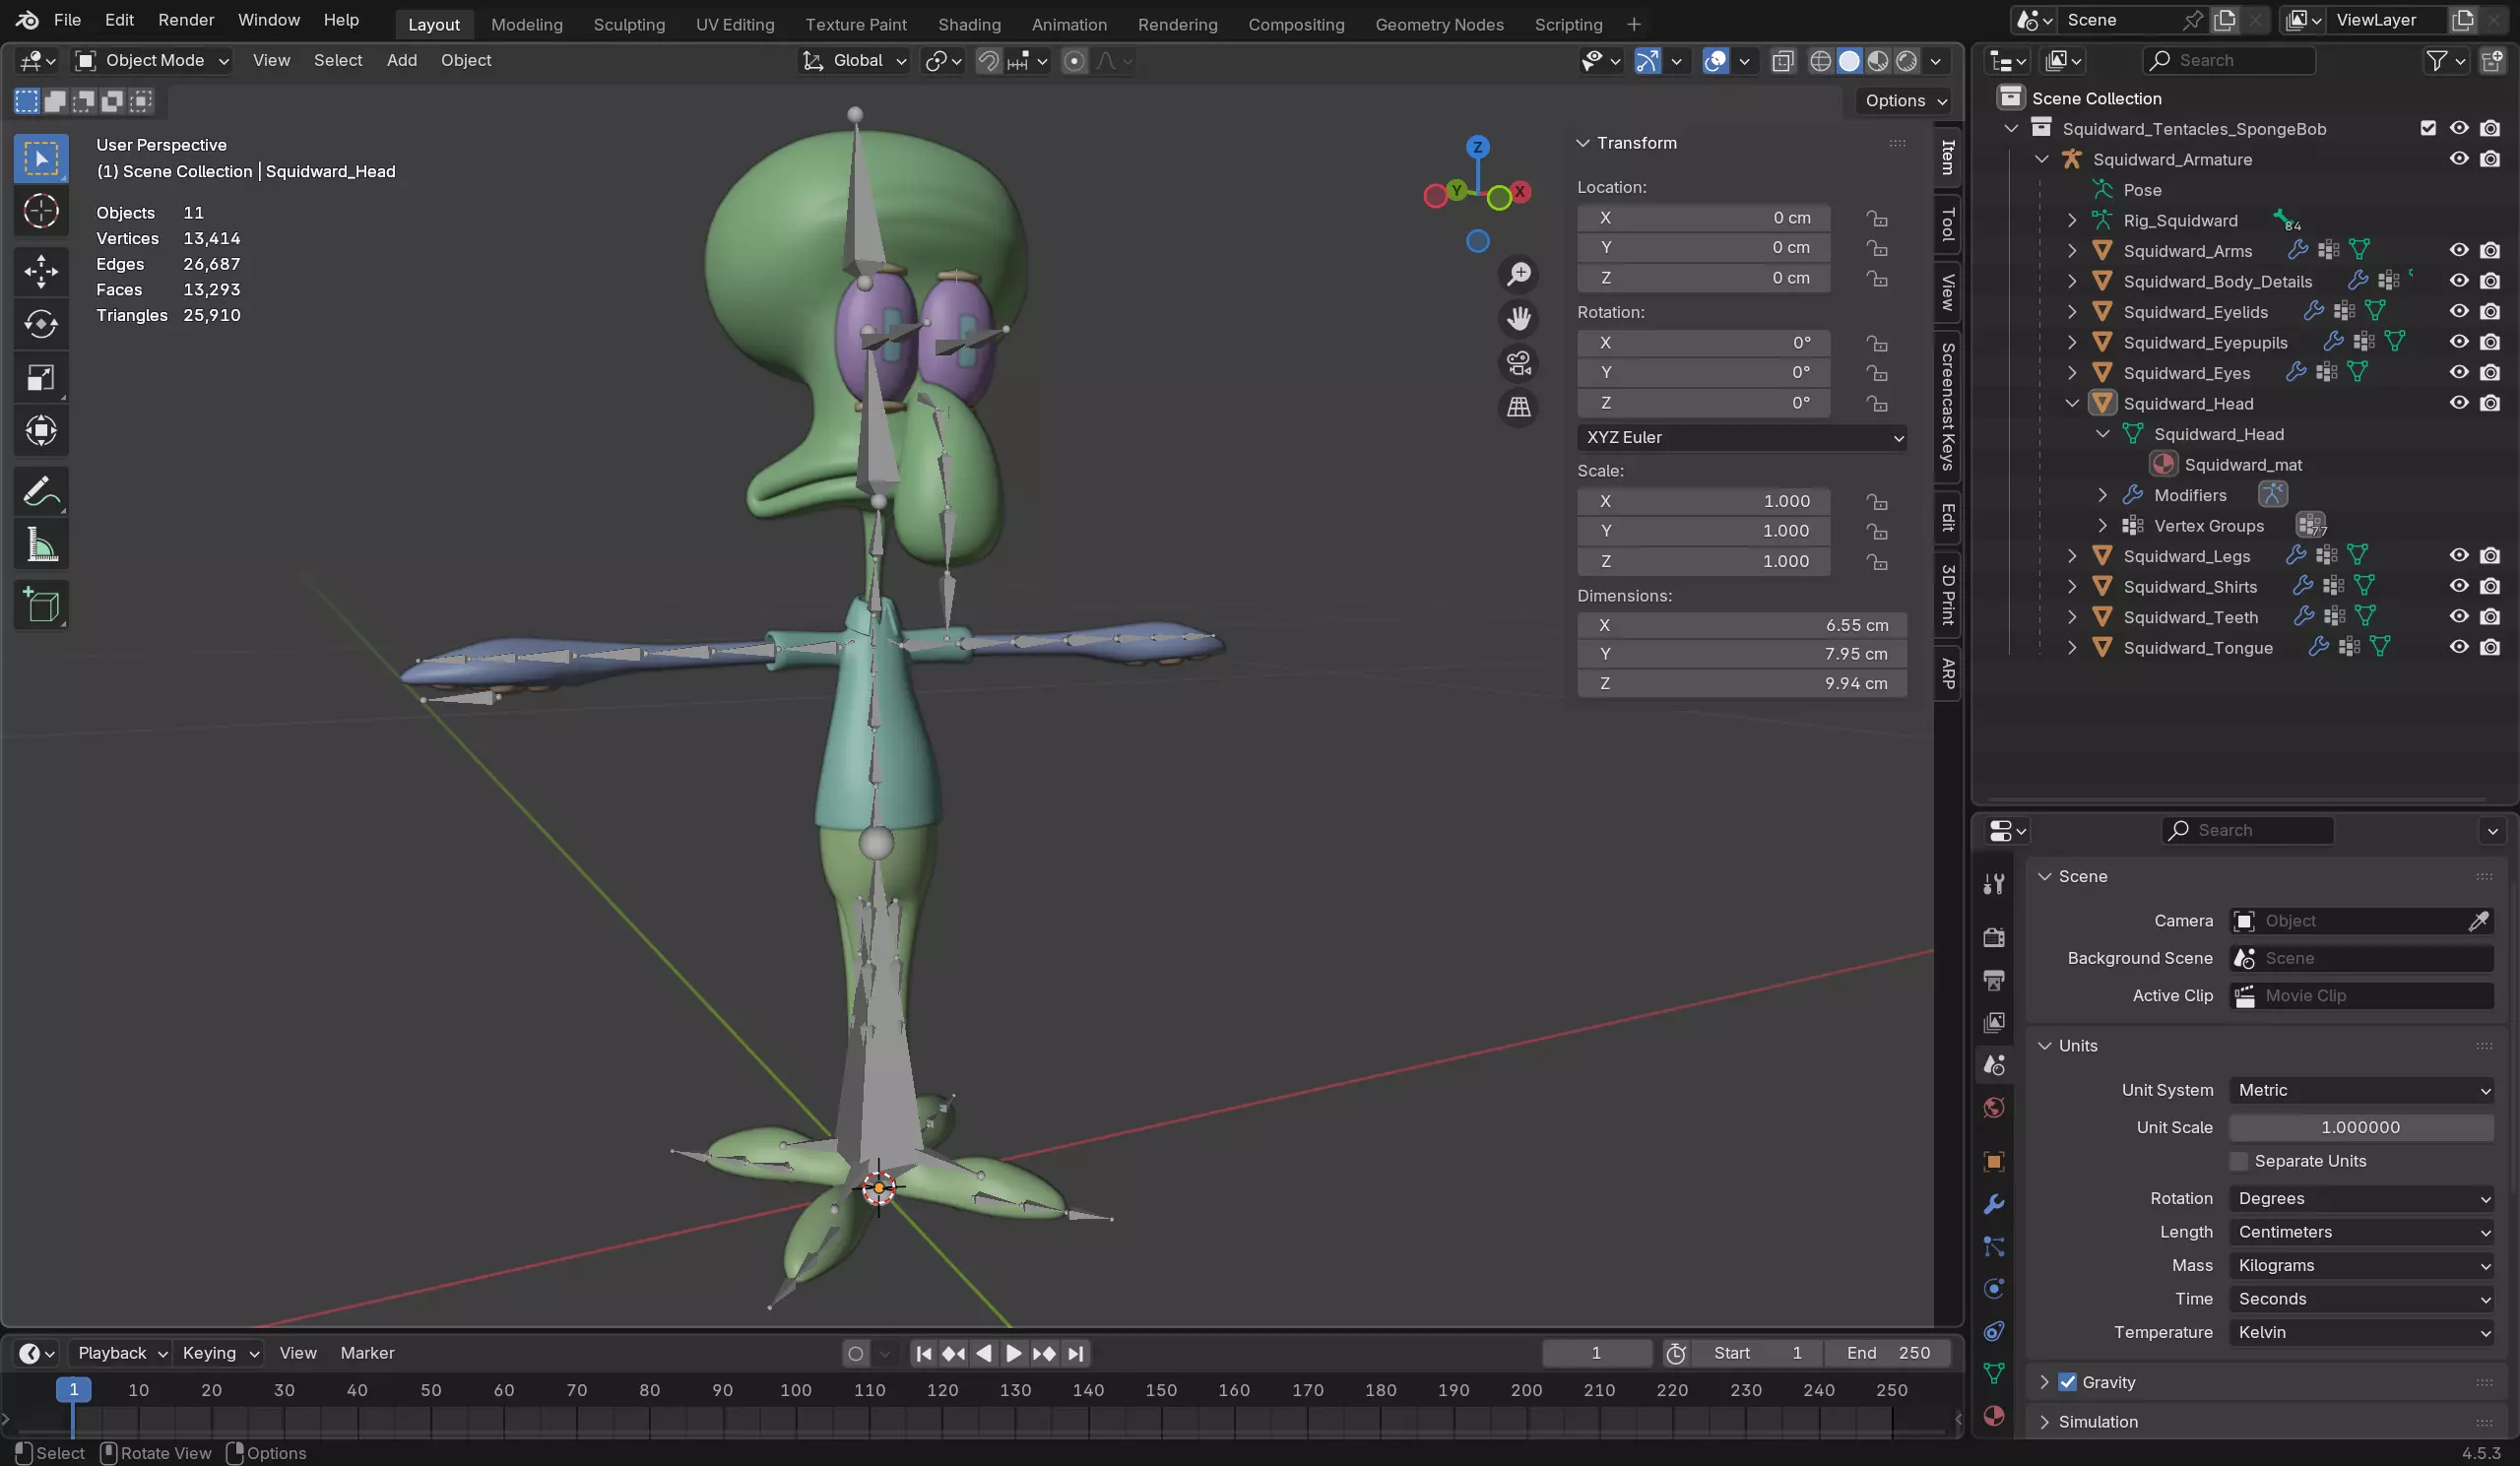The height and width of the screenshot is (1466, 2520).
Task: Click the pan view hand icon
Action: coord(1519,319)
